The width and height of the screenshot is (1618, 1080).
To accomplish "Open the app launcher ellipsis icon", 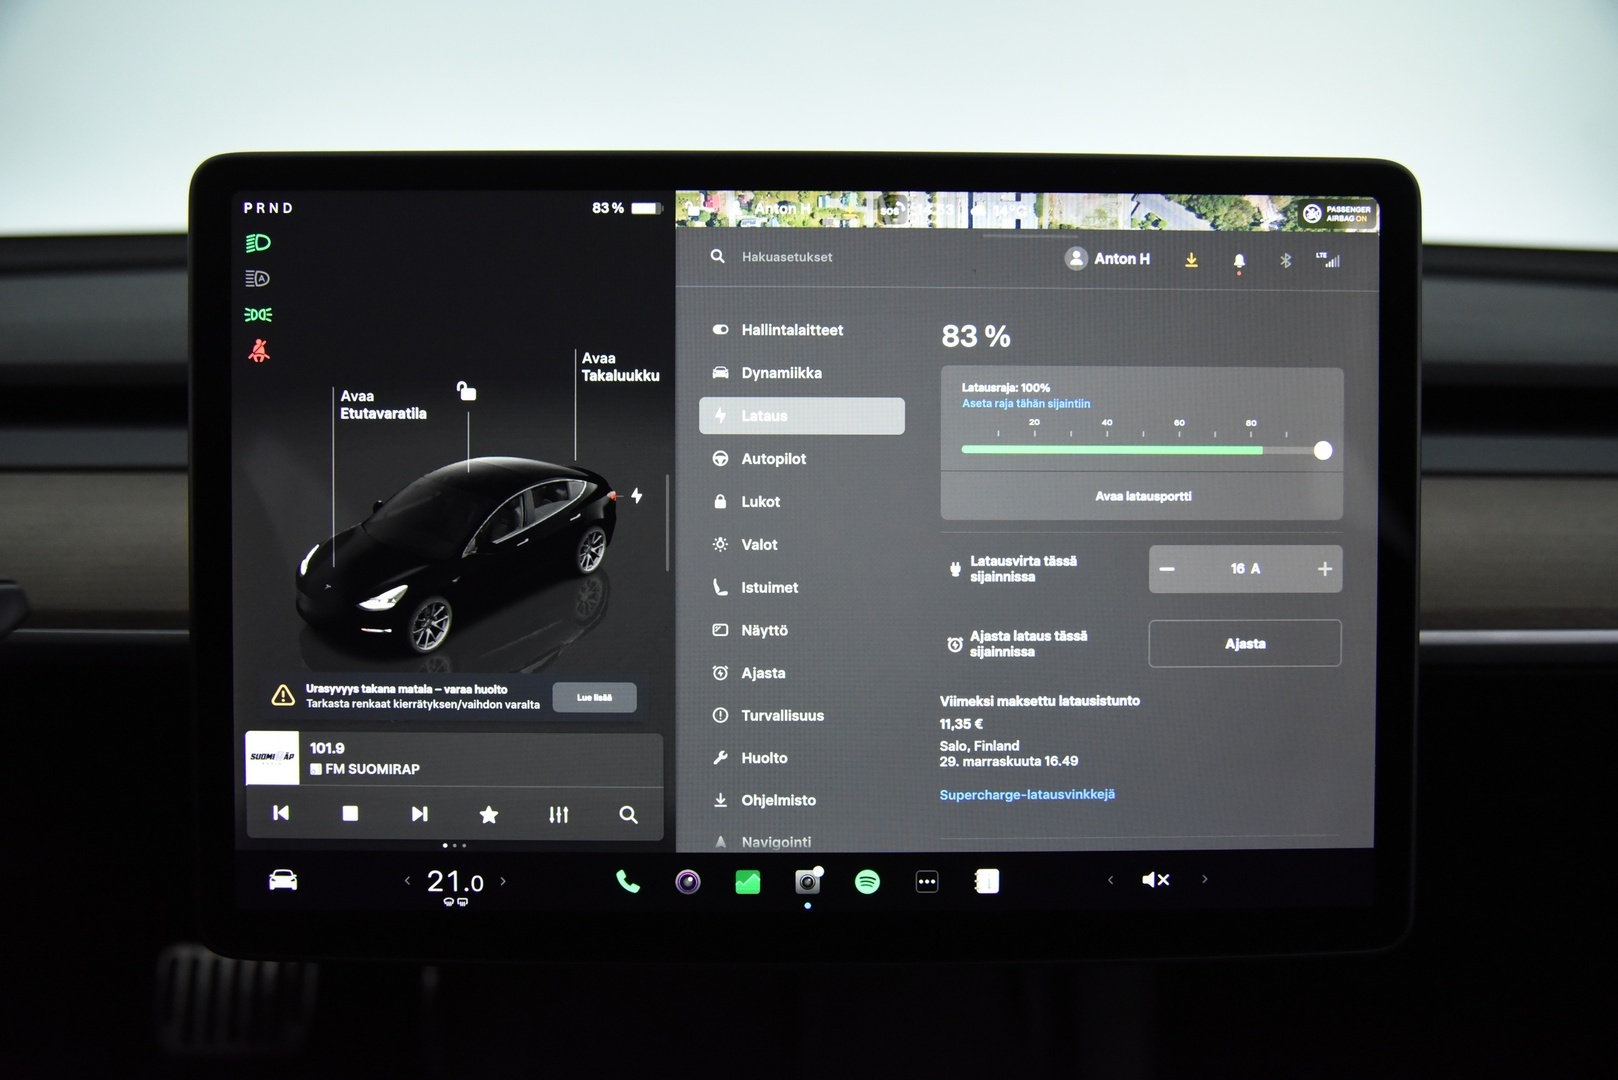I will [926, 881].
